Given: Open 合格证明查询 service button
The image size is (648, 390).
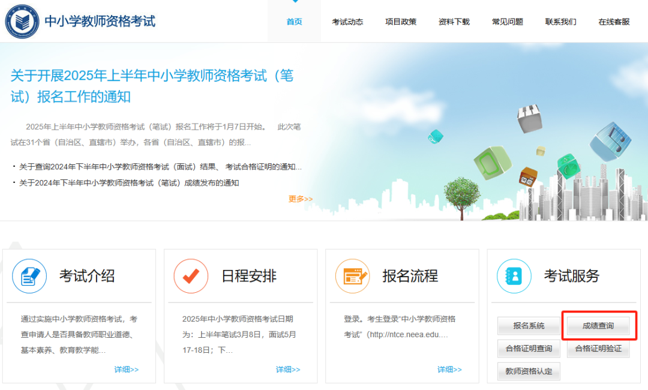Looking at the screenshot, I should click(529, 348).
